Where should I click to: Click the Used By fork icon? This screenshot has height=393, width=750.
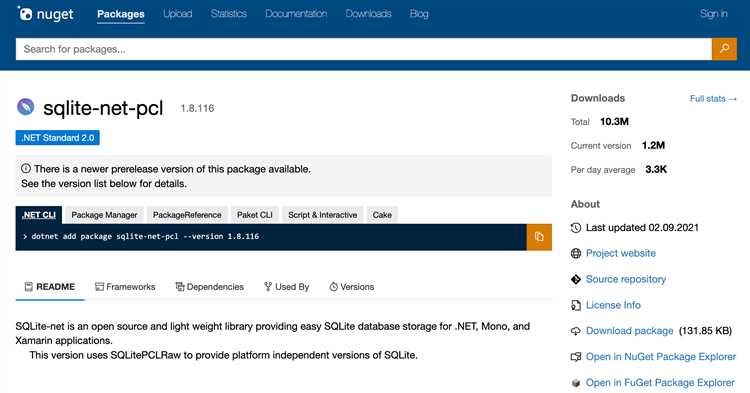[268, 286]
